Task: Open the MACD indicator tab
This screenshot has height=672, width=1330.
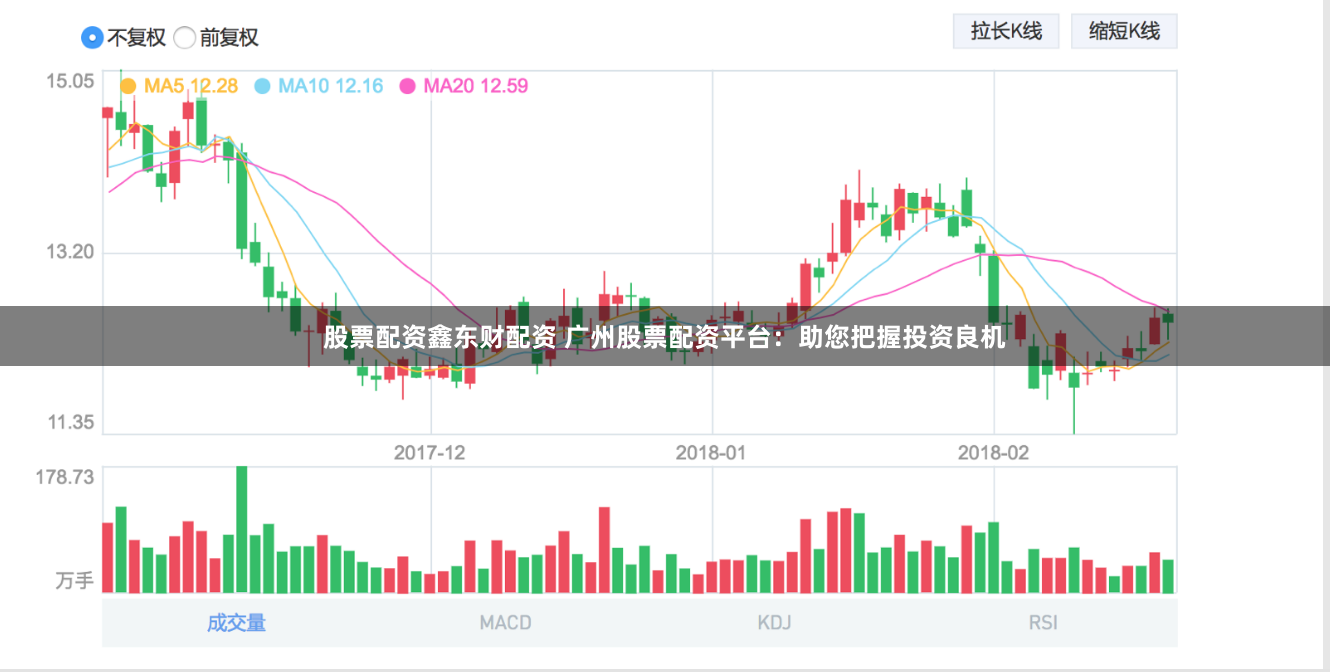Action: (505, 623)
